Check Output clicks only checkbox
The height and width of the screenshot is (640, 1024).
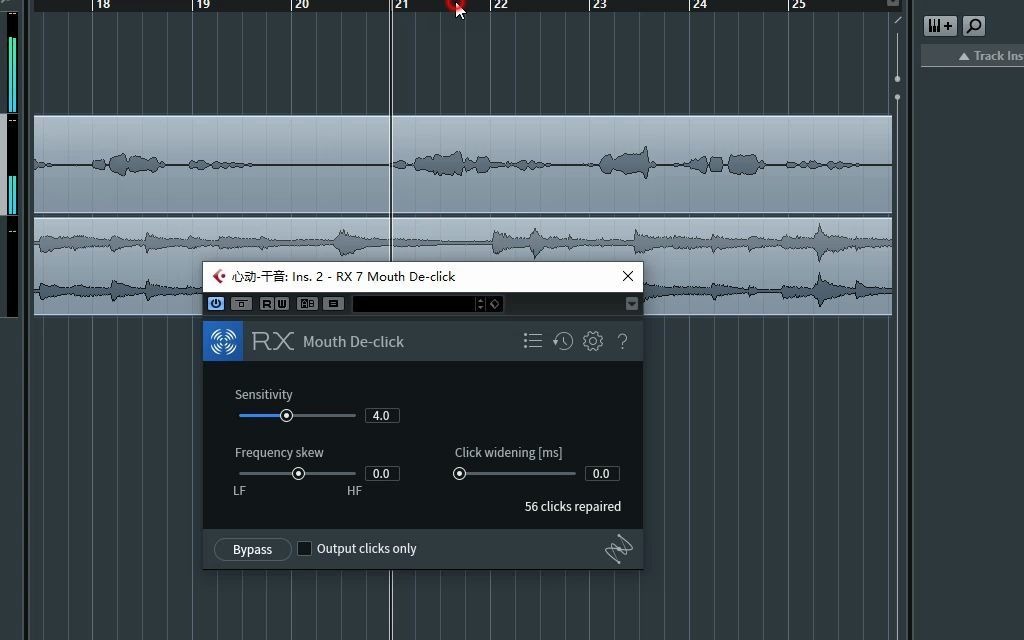(304, 549)
